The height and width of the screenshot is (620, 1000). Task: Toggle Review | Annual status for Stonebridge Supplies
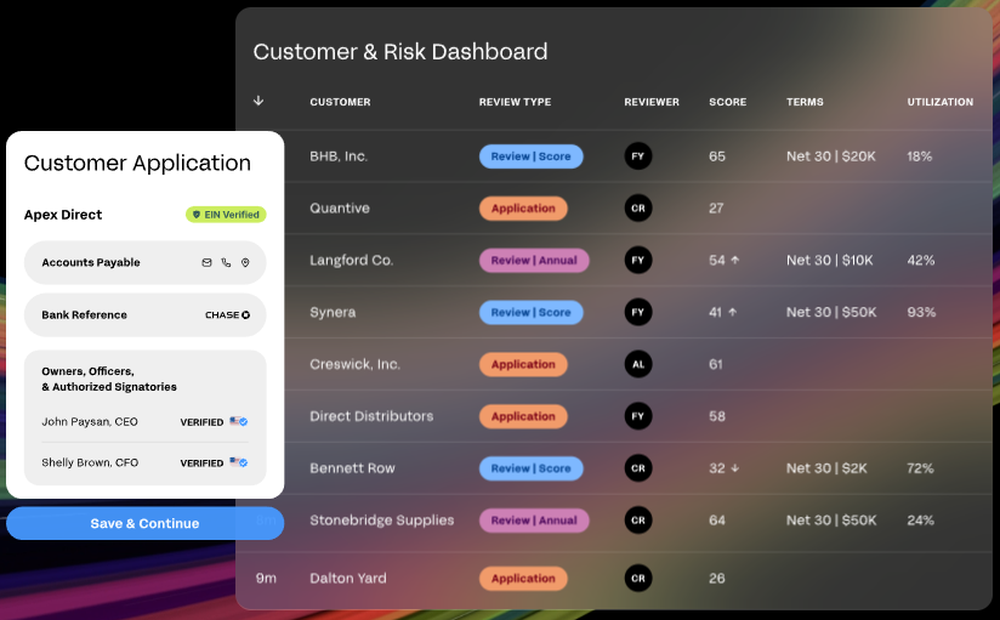tap(534, 520)
